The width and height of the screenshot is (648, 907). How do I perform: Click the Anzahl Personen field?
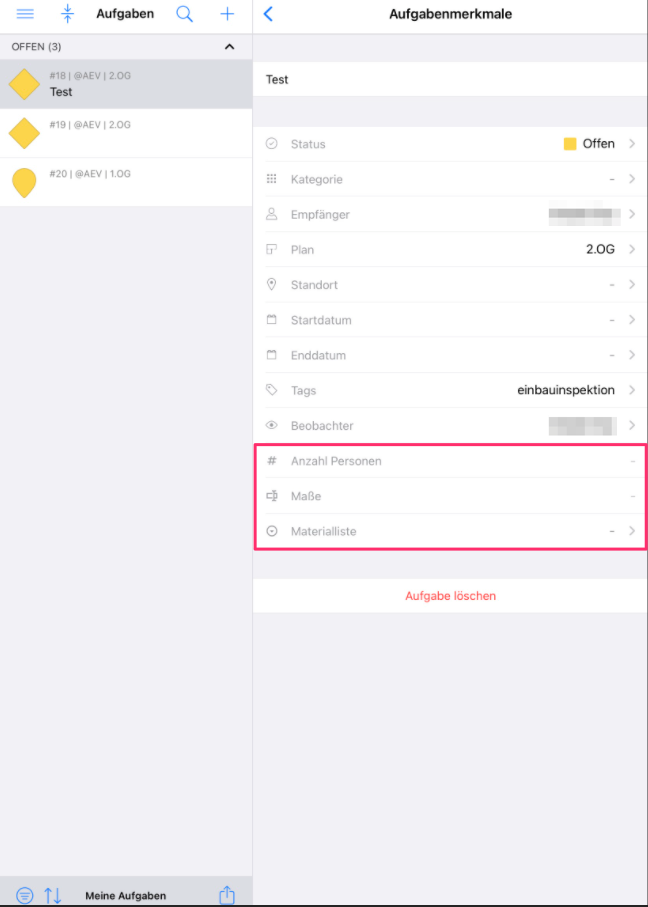(450, 461)
